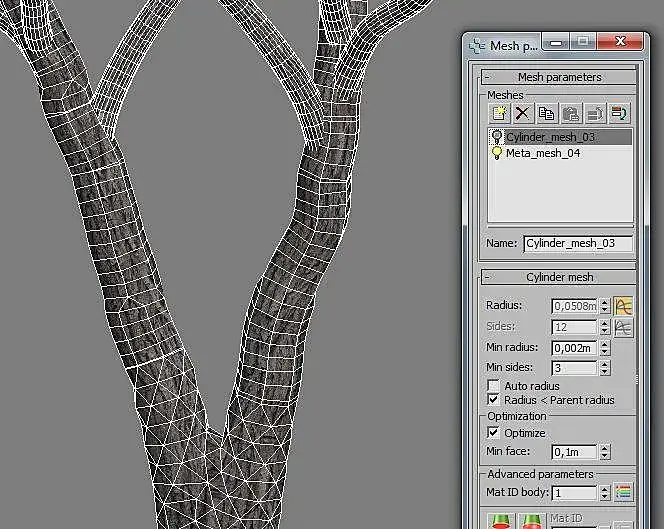
Task: Paste mesh using clipboard icon
Action: click(570, 114)
